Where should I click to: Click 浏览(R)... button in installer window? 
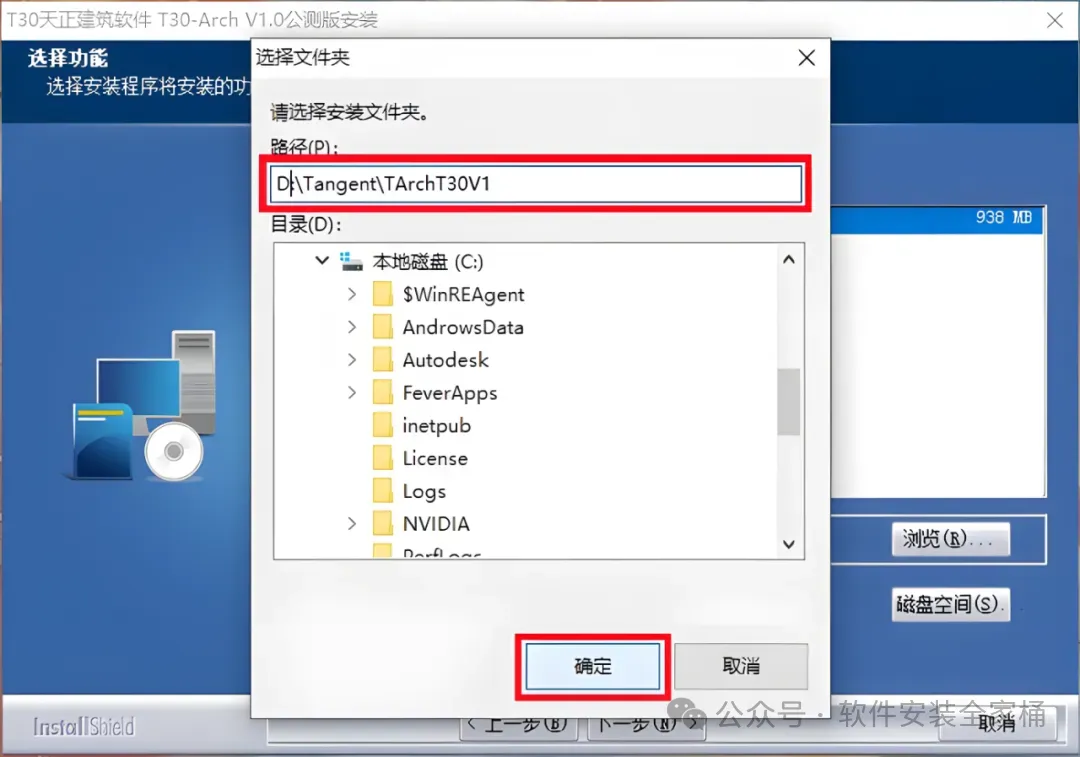point(951,539)
